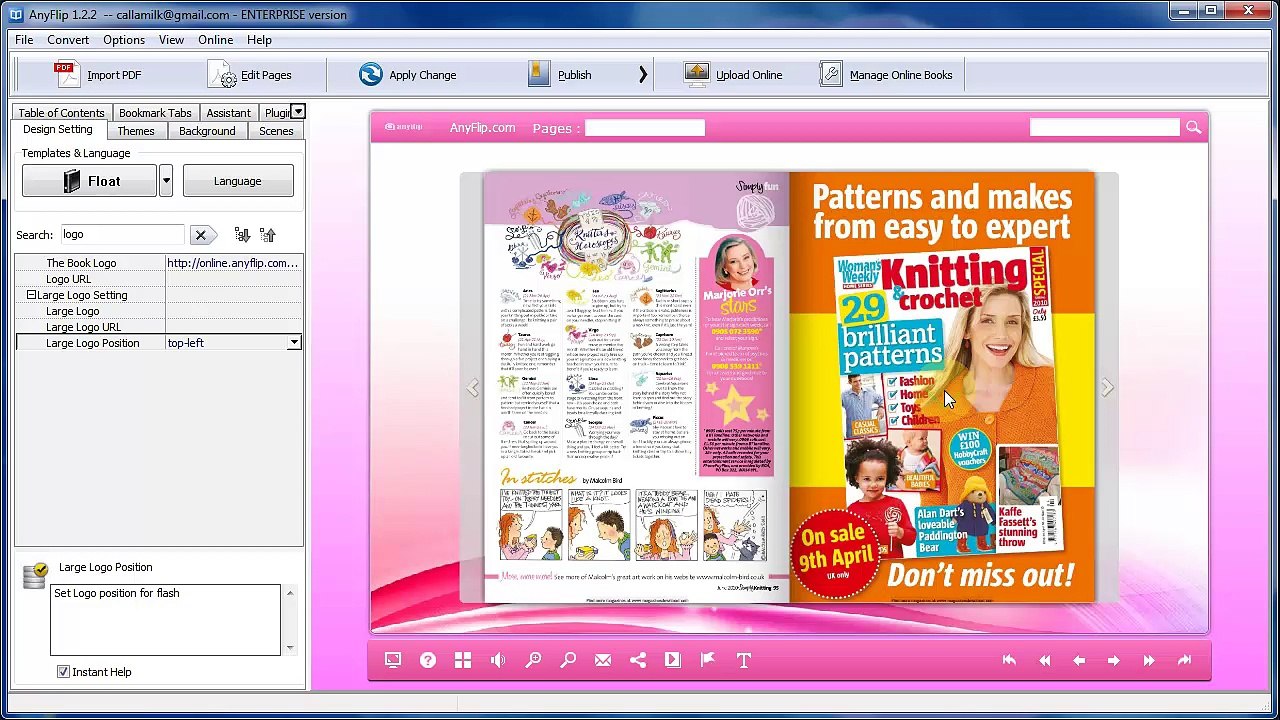Click the AnyFlip.com link in viewer header
The width and height of the screenshot is (1280, 720).
(x=482, y=128)
